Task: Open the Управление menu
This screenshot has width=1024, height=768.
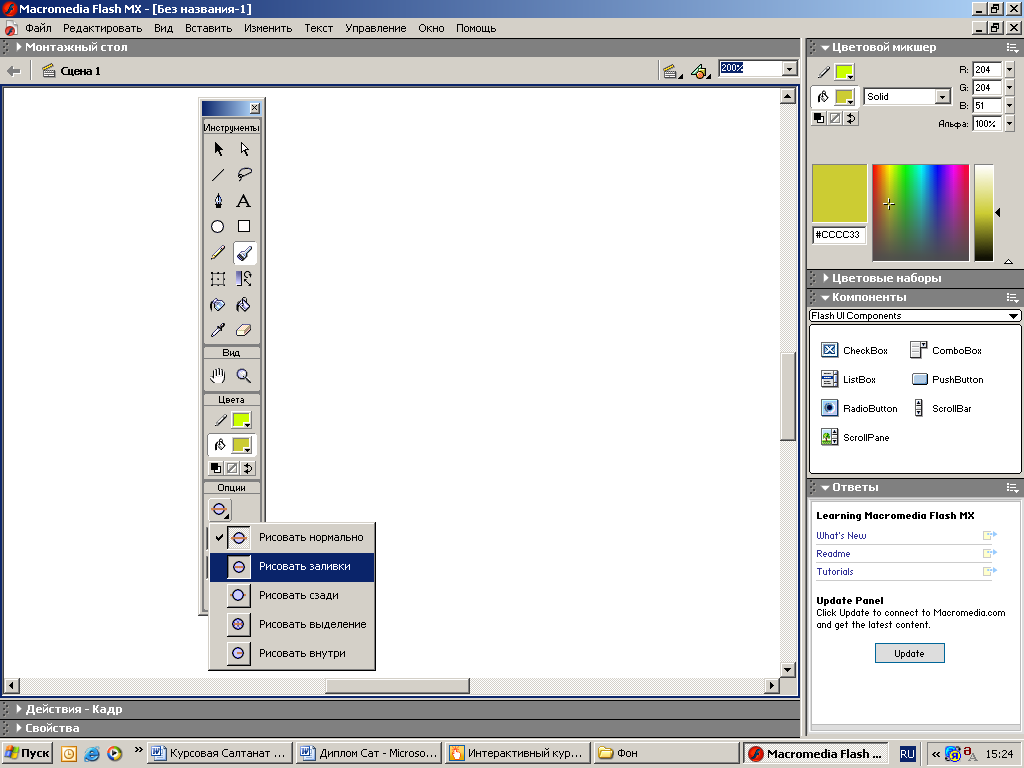Action: (x=376, y=28)
